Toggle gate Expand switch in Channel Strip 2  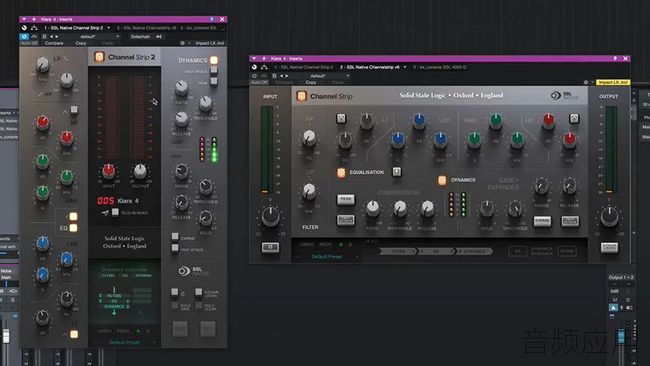[175, 237]
